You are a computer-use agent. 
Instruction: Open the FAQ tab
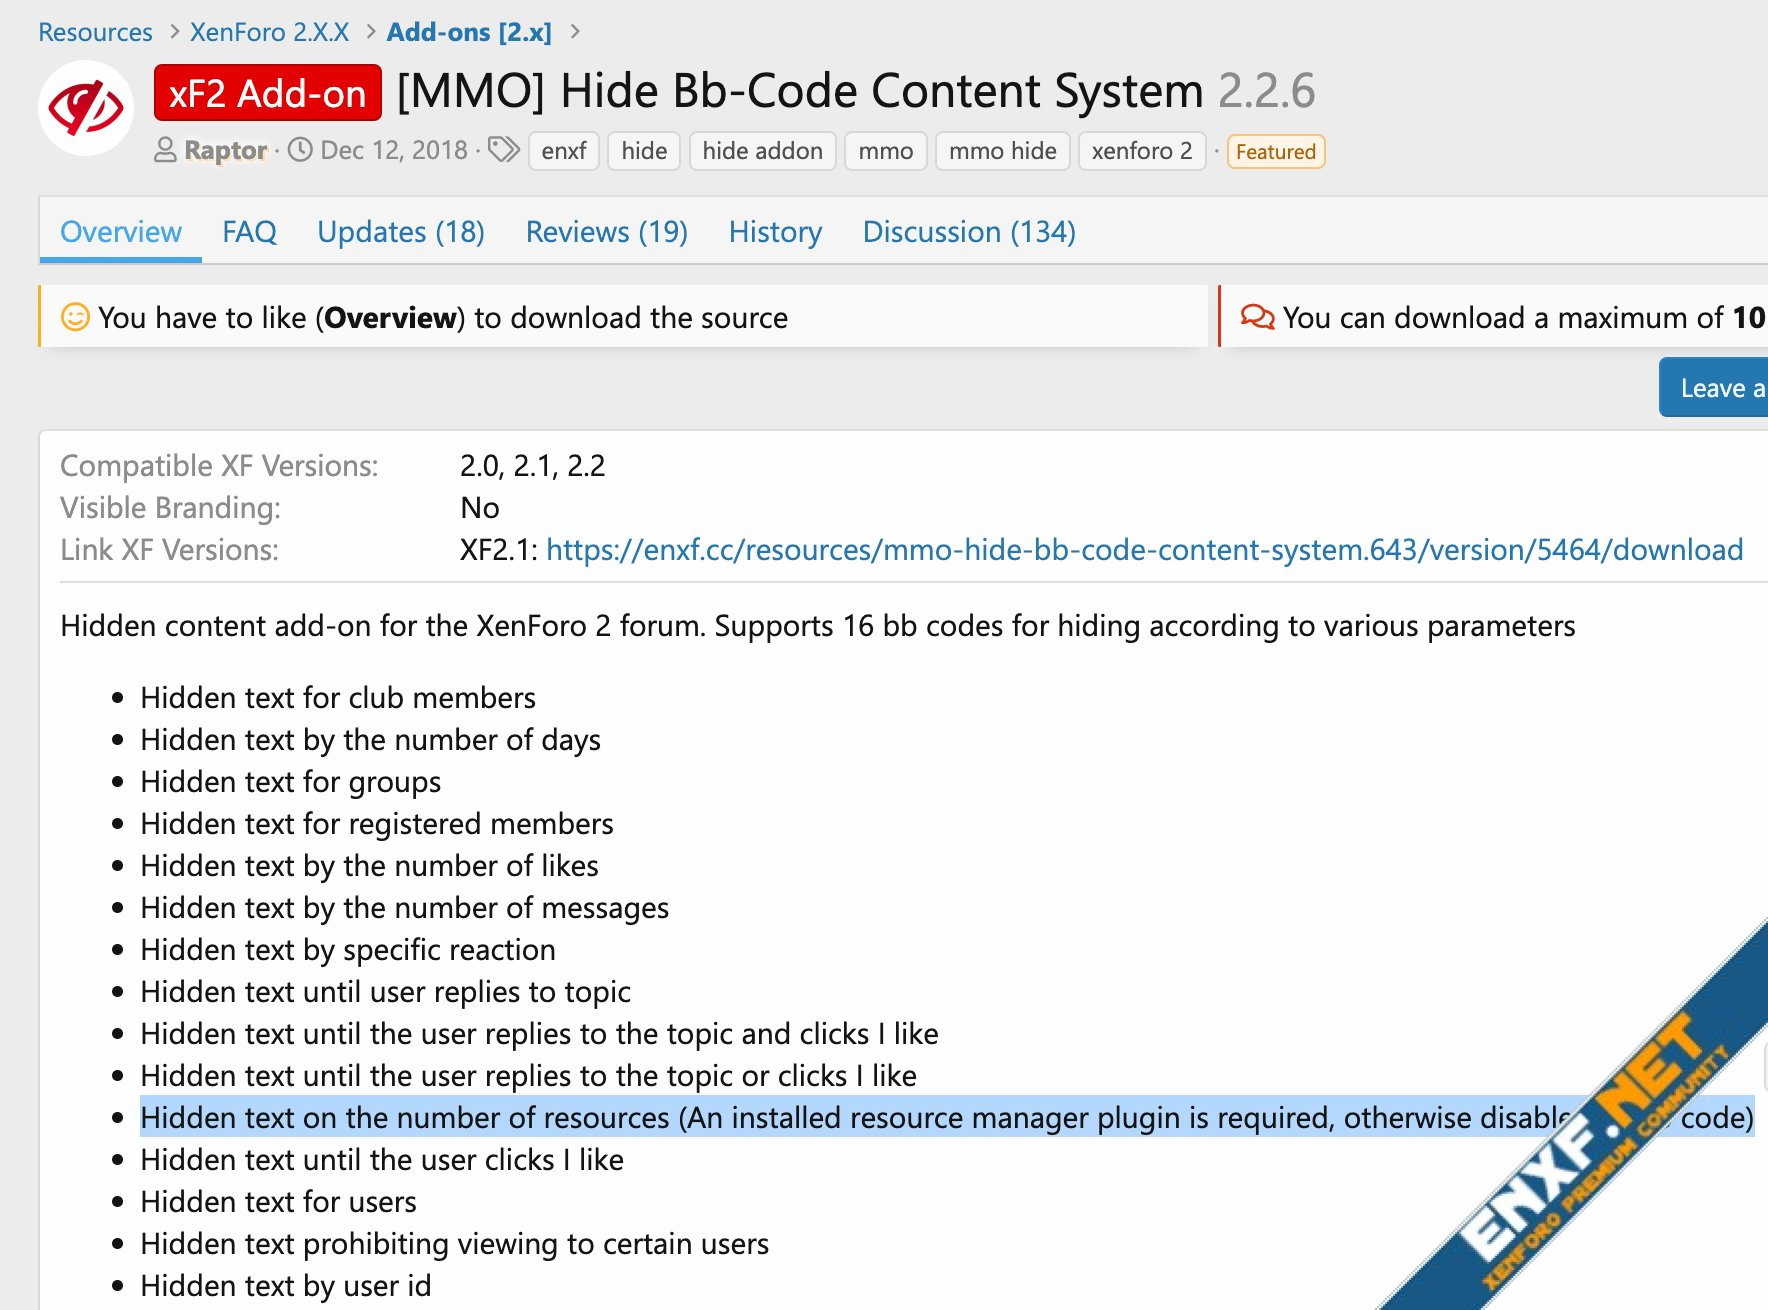coord(249,232)
